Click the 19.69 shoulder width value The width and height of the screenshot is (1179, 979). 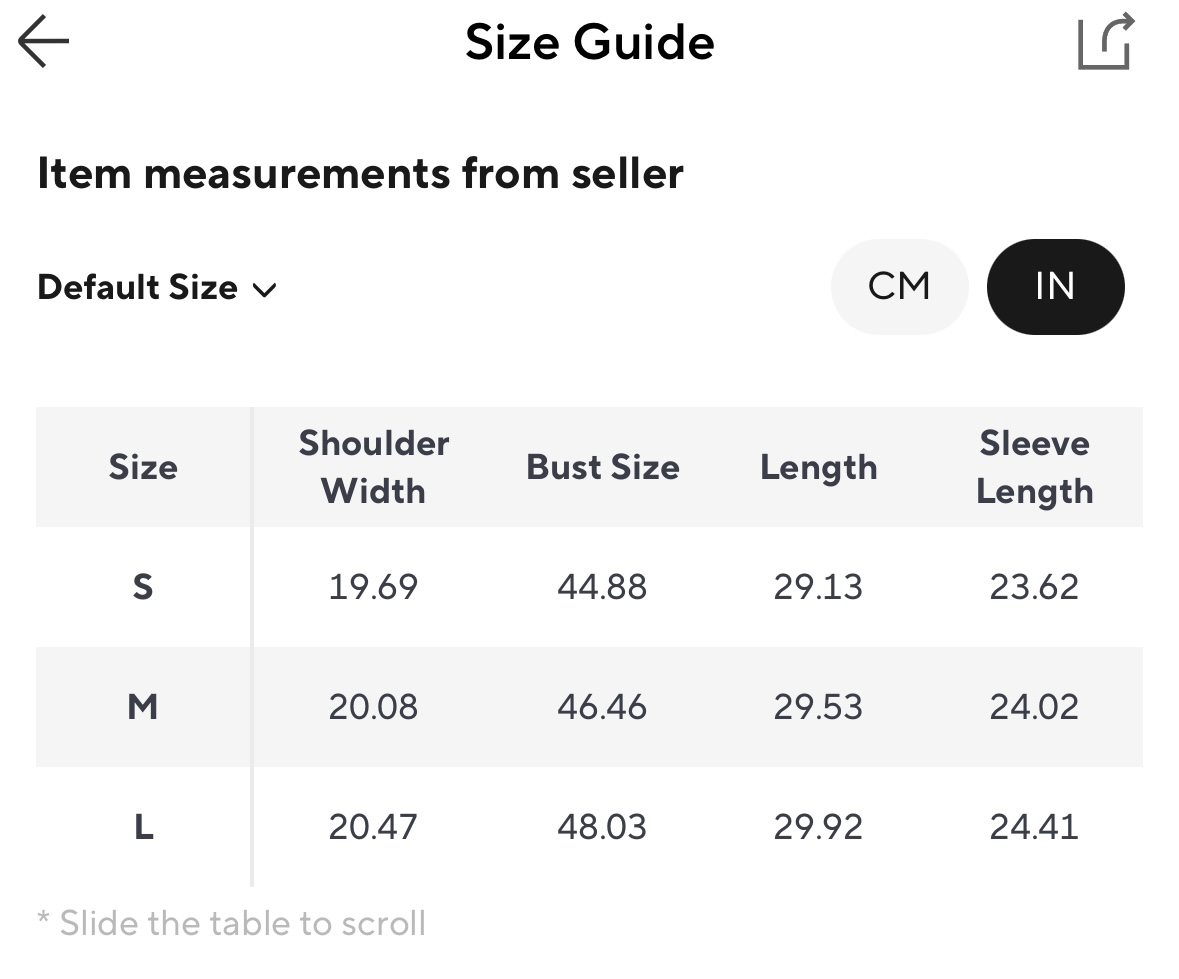[x=373, y=586]
